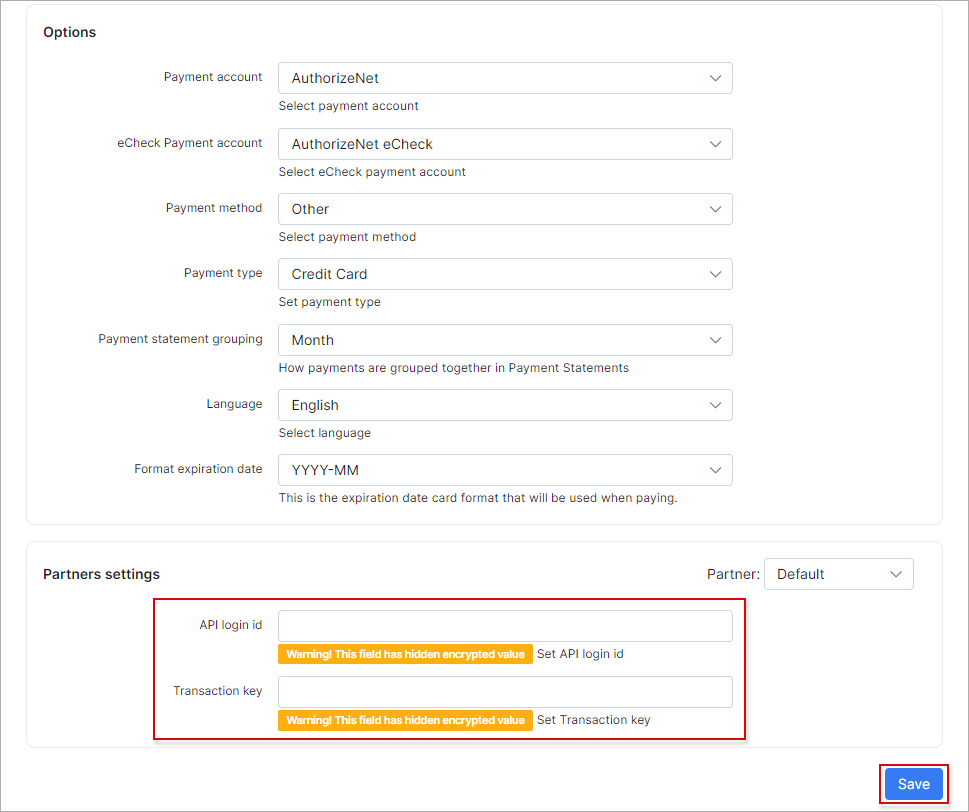The image size is (969, 812).
Task: Click the Format expiration date chevron
Action: click(x=715, y=470)
